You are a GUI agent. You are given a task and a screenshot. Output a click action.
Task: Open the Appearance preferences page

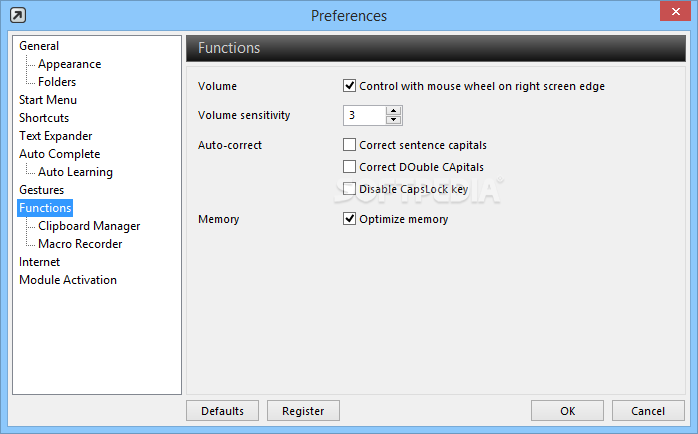click(69, 64)
